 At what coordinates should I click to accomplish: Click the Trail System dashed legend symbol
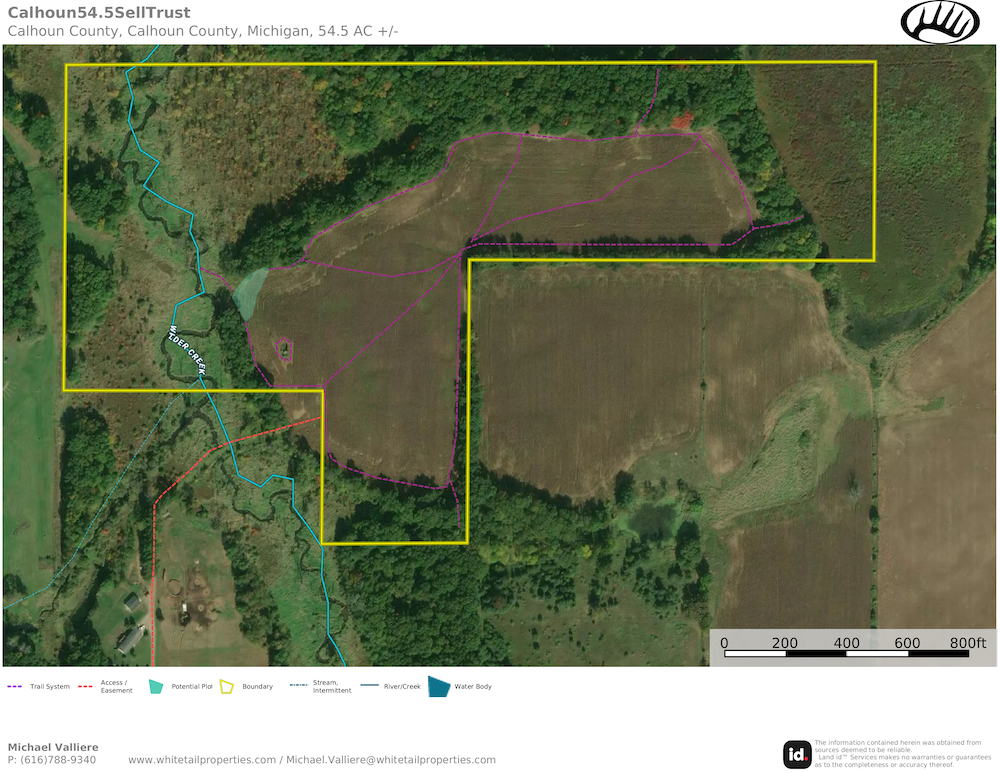click(x=14, y=687)
